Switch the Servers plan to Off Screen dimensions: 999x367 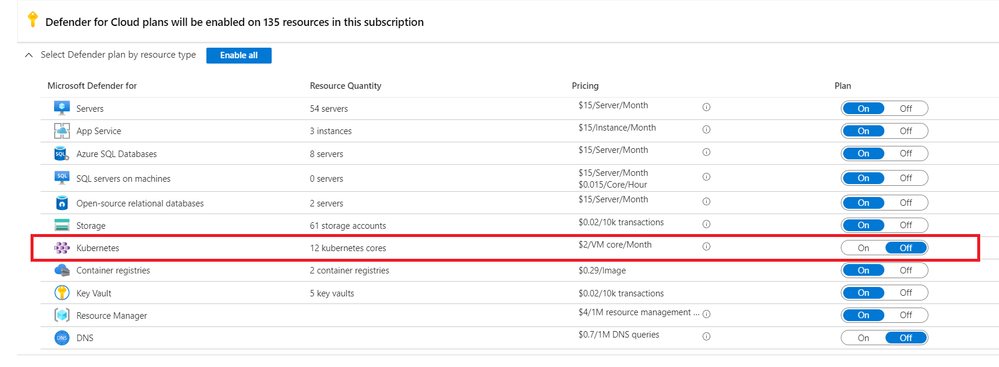point(906,108)
